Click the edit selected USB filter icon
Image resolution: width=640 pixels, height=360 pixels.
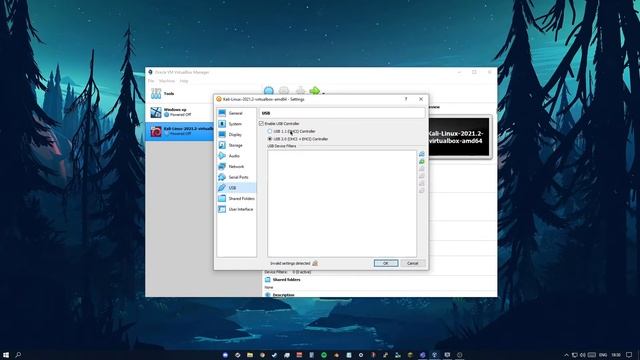click(x=422, y=169)
